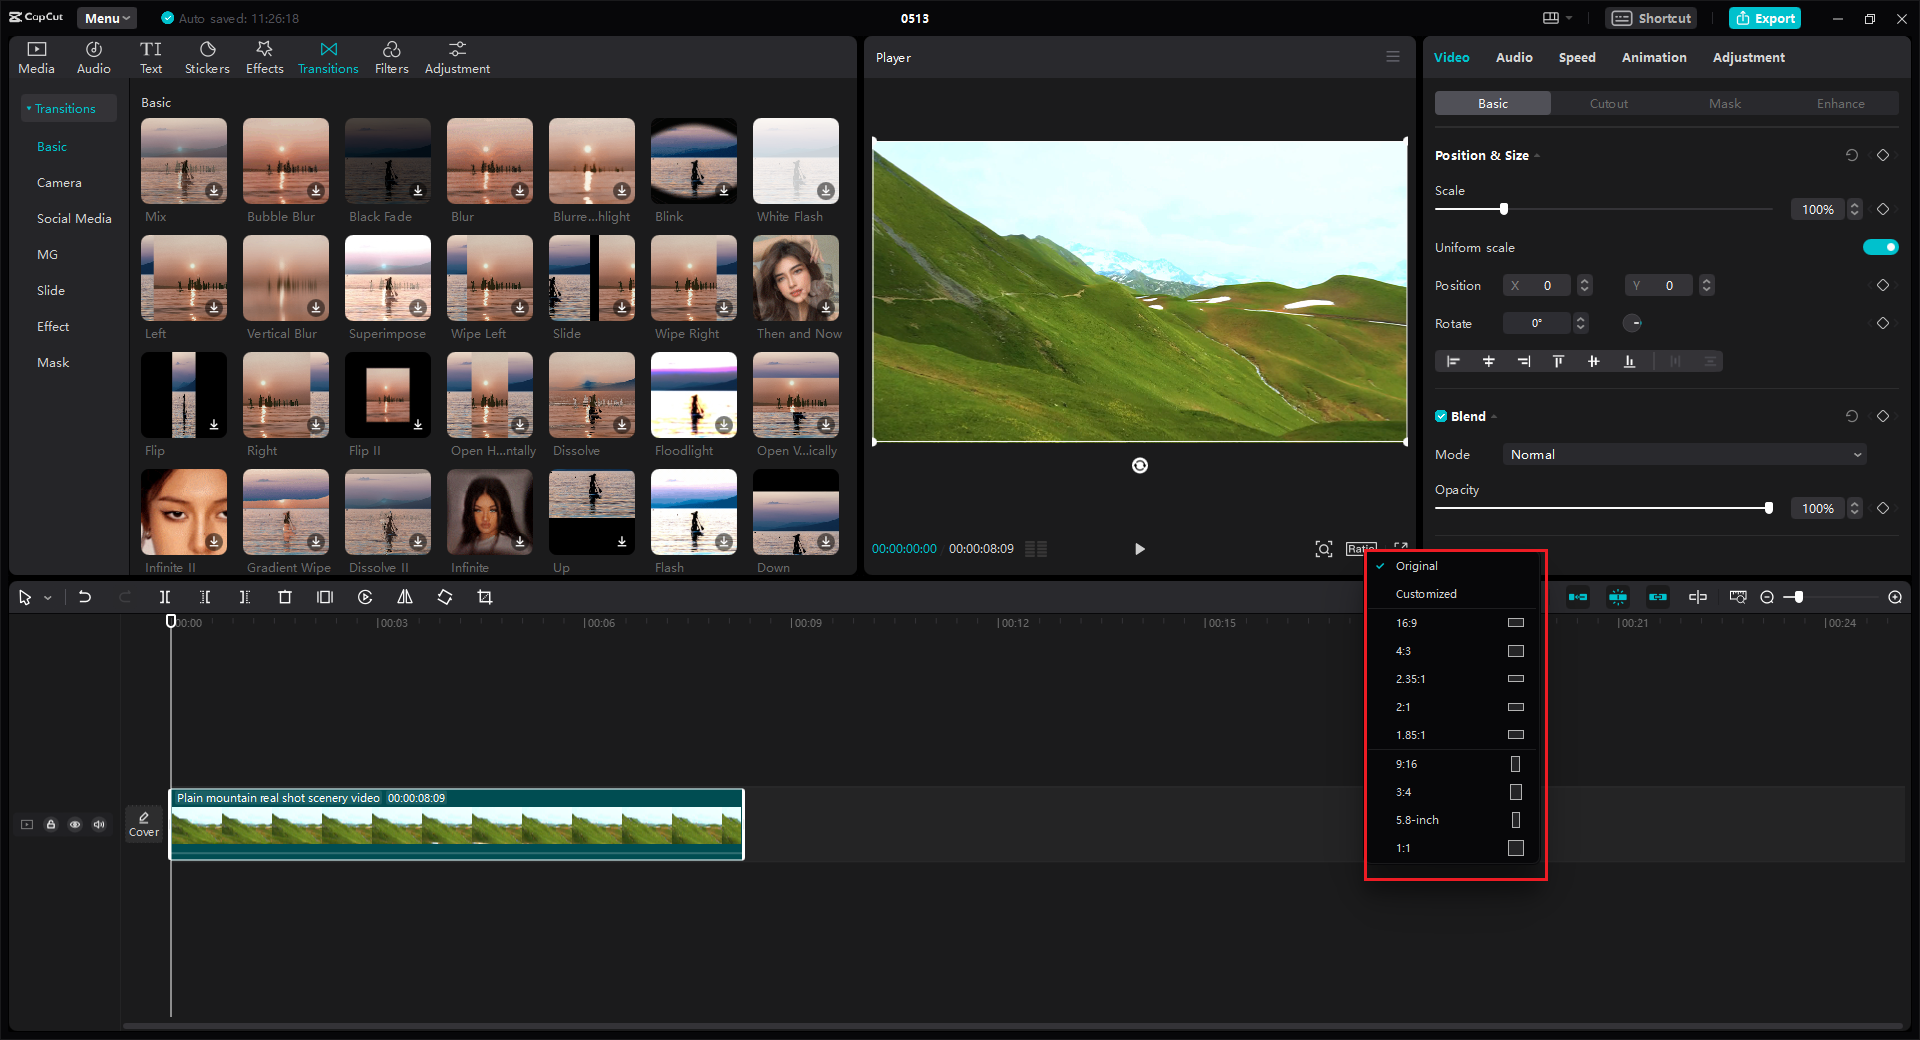
Task: Hide the video track with the eye icon
Action: (x=75, y=824)
